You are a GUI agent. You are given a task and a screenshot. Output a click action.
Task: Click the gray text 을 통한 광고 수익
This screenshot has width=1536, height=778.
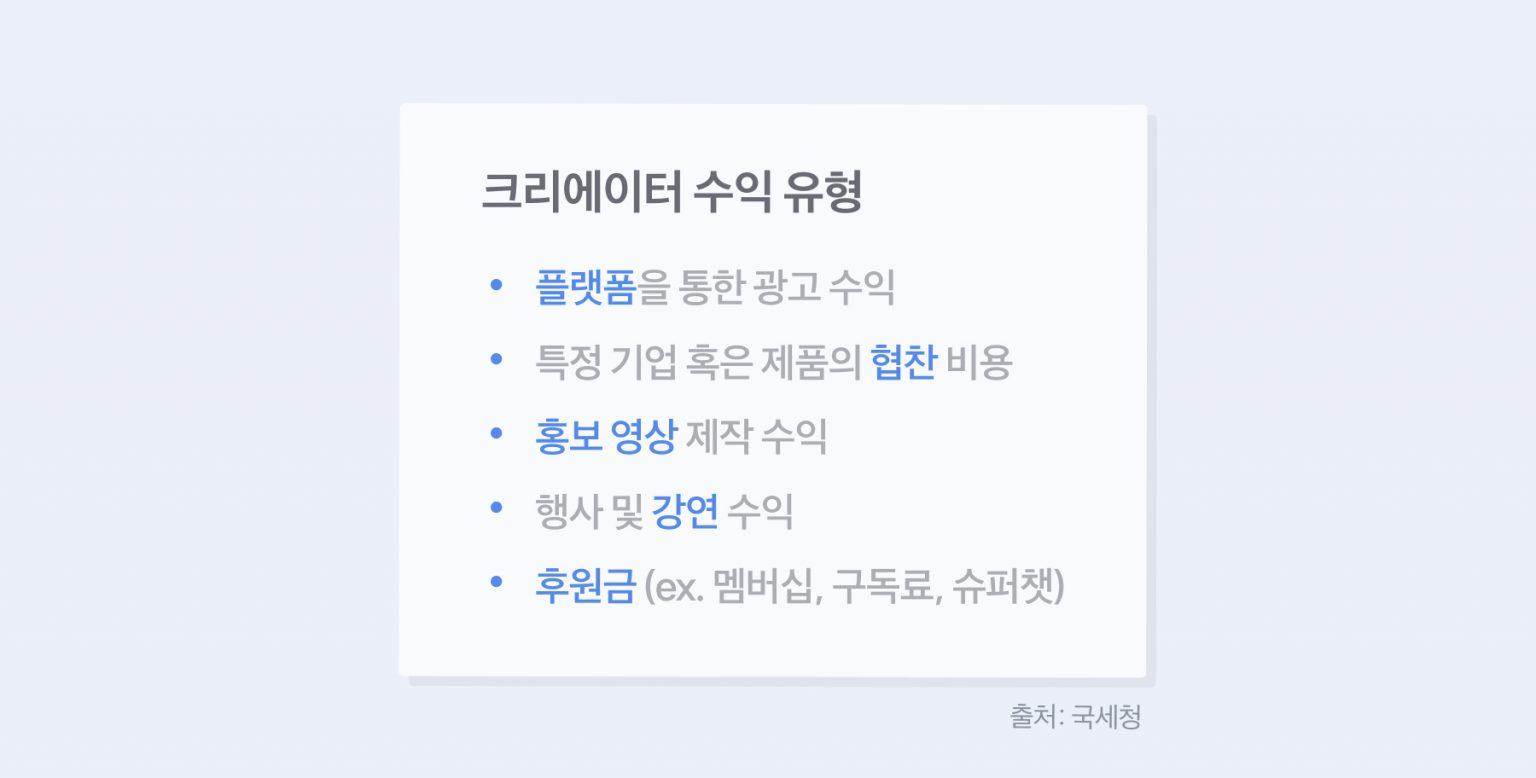[766, 287]
